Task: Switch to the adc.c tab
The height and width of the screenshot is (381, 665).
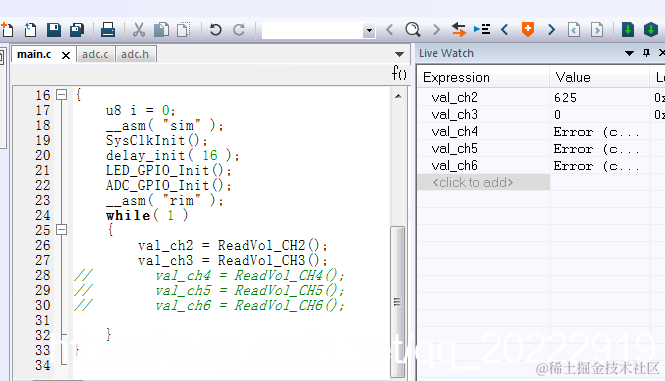Action: point(95,54)
